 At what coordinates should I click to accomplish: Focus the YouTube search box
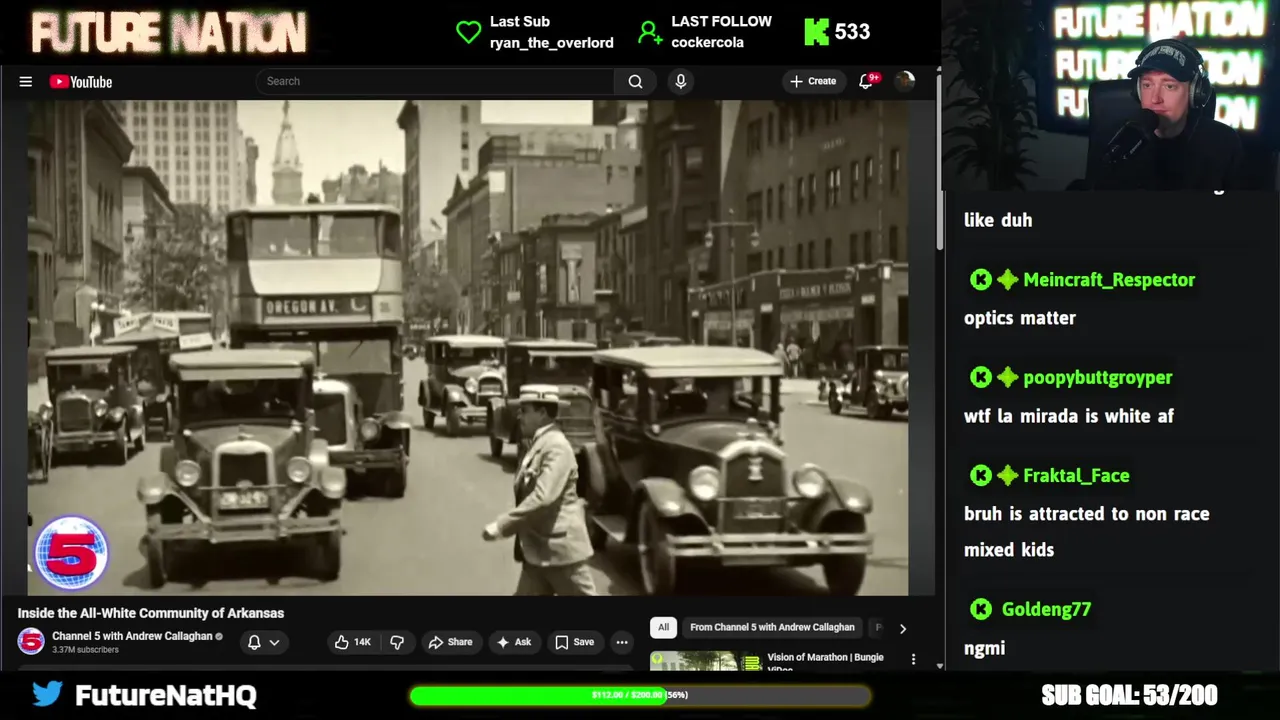[x=435, y=81]
